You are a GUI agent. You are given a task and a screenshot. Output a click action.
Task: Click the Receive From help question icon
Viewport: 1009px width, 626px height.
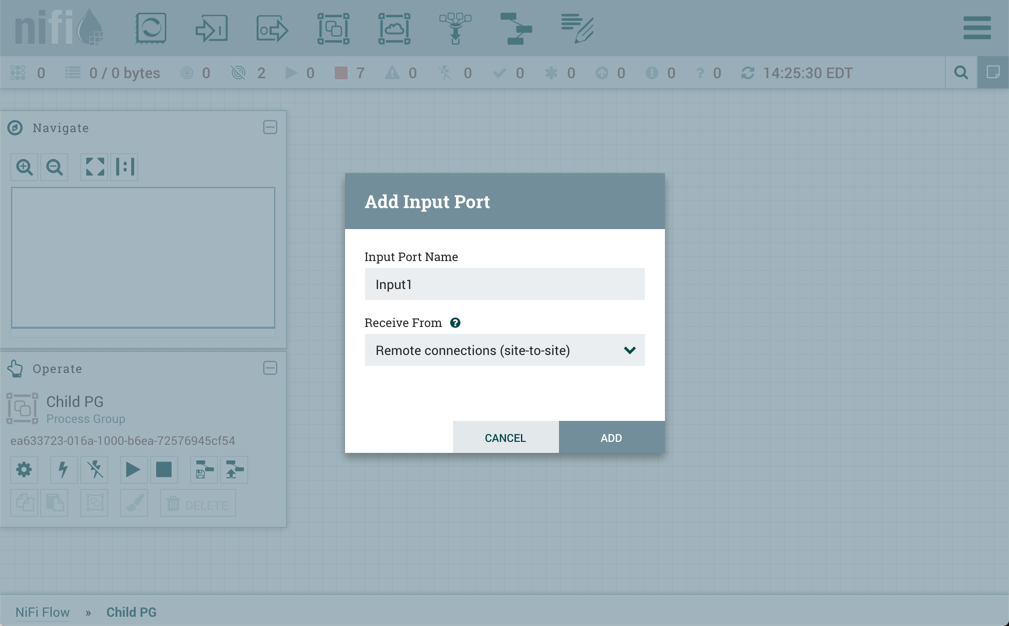(x=455, y=322)
